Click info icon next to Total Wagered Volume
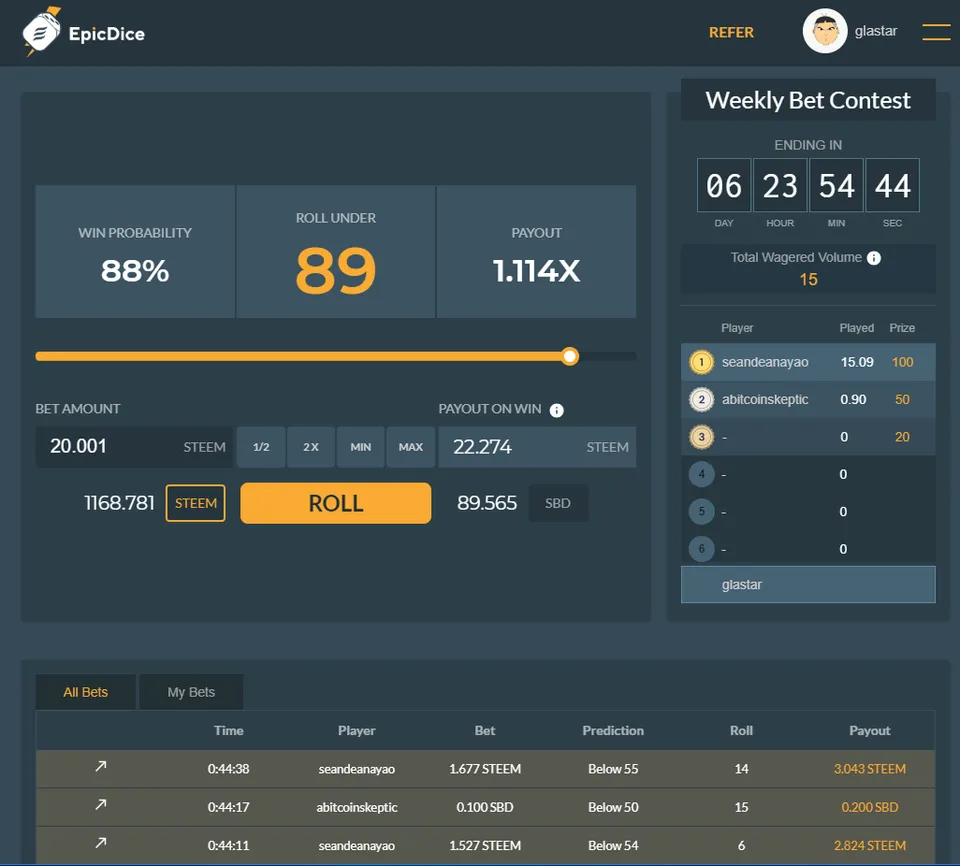Screen dimensions: 960x866 pyautogui.click(x=874, y=258)
